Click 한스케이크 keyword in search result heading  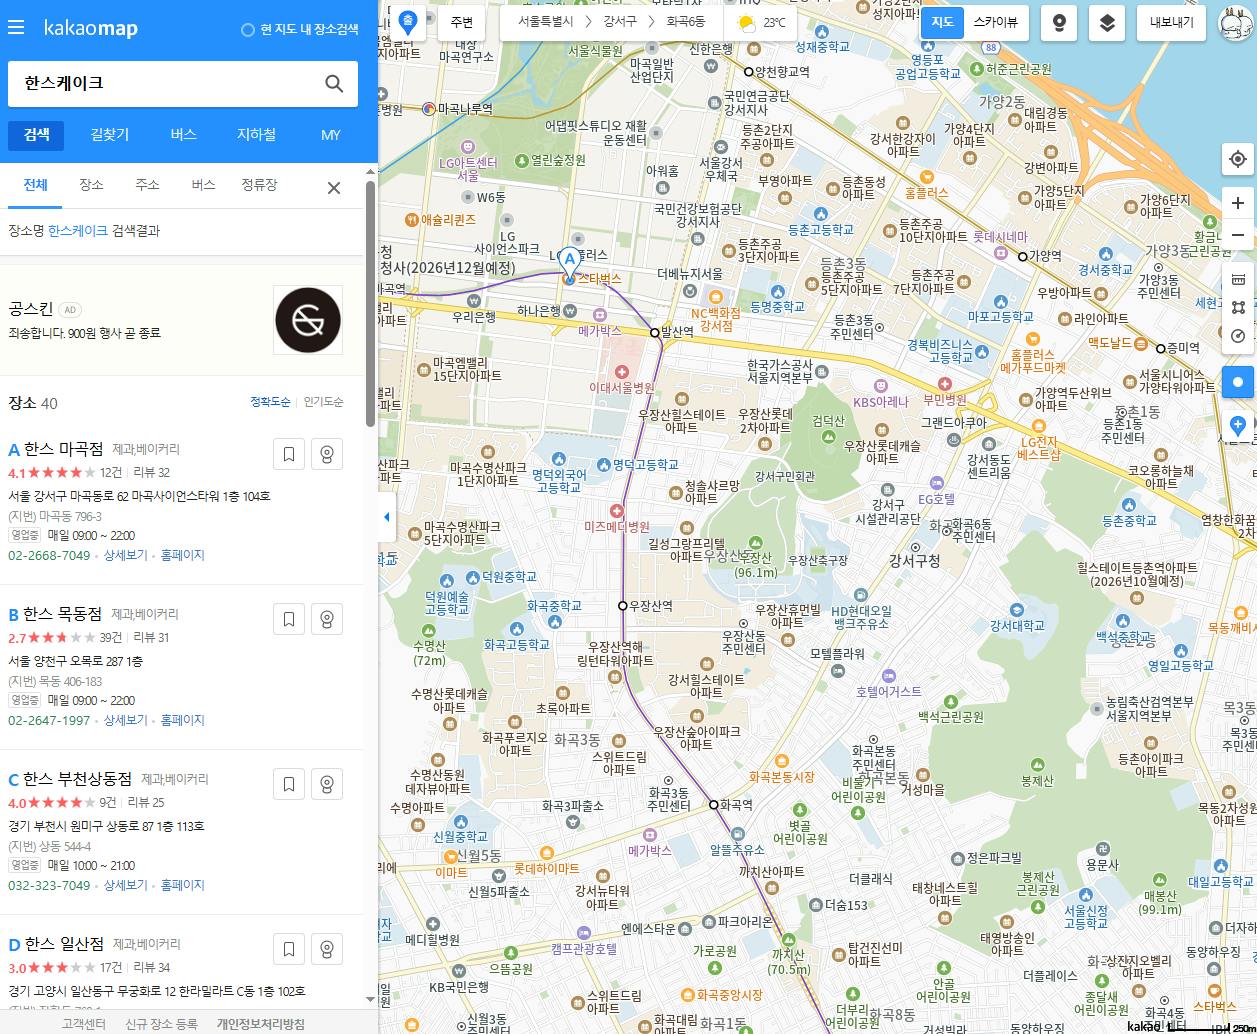tap(77, 230)
